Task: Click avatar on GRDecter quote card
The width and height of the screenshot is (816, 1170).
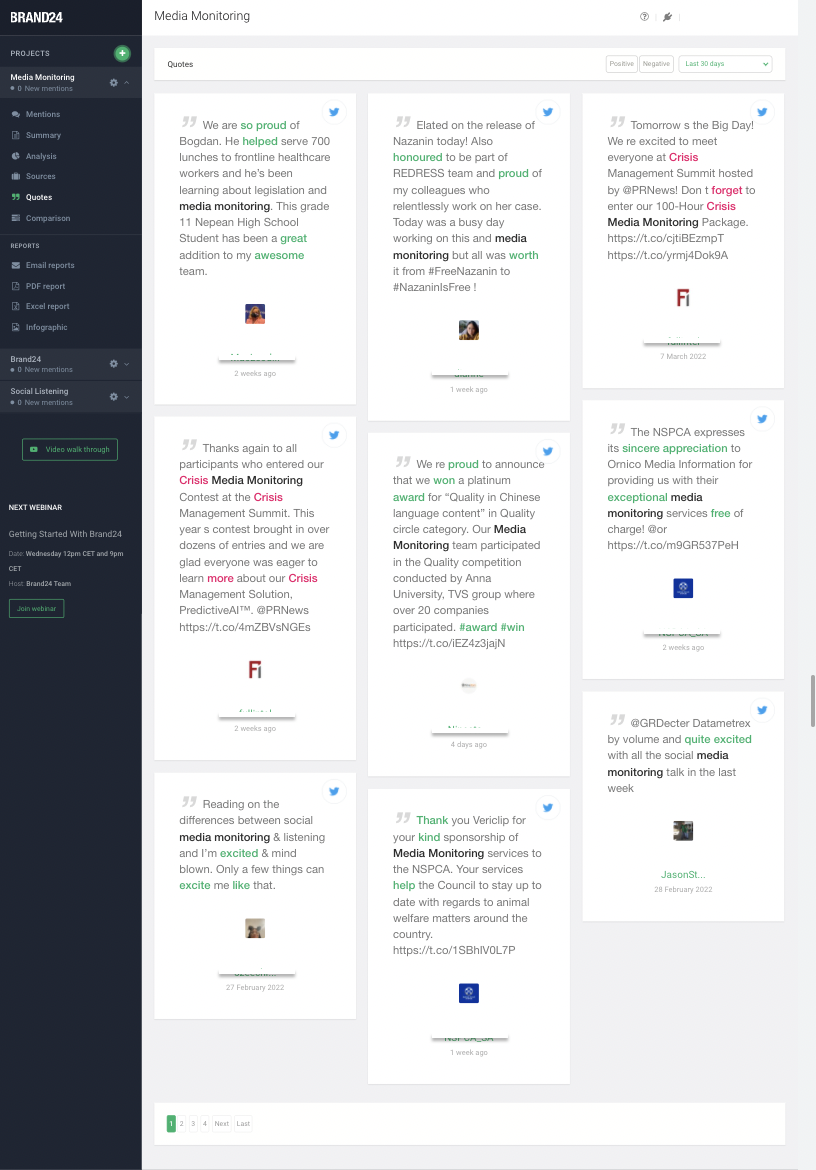Action: pyautogui.click(x=682, y=830)
